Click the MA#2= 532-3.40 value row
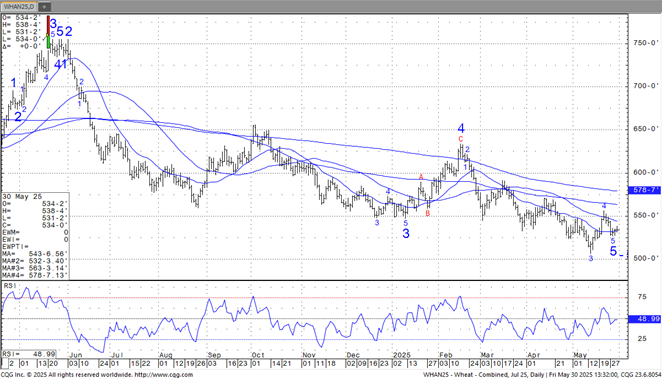This screenshot has height=379, width=662. tap(35, 261)
